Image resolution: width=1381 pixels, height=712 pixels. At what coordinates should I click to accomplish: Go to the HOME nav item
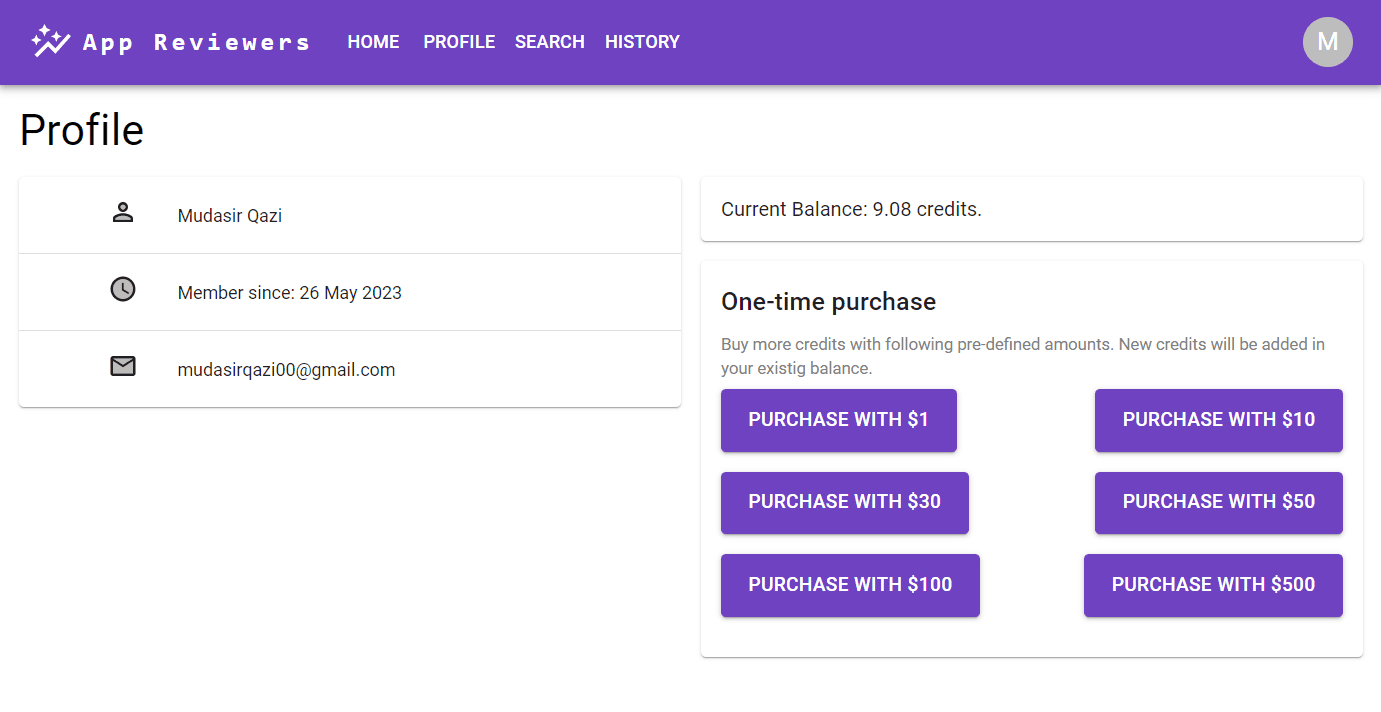pyautogui.click(x=373, y=42)
